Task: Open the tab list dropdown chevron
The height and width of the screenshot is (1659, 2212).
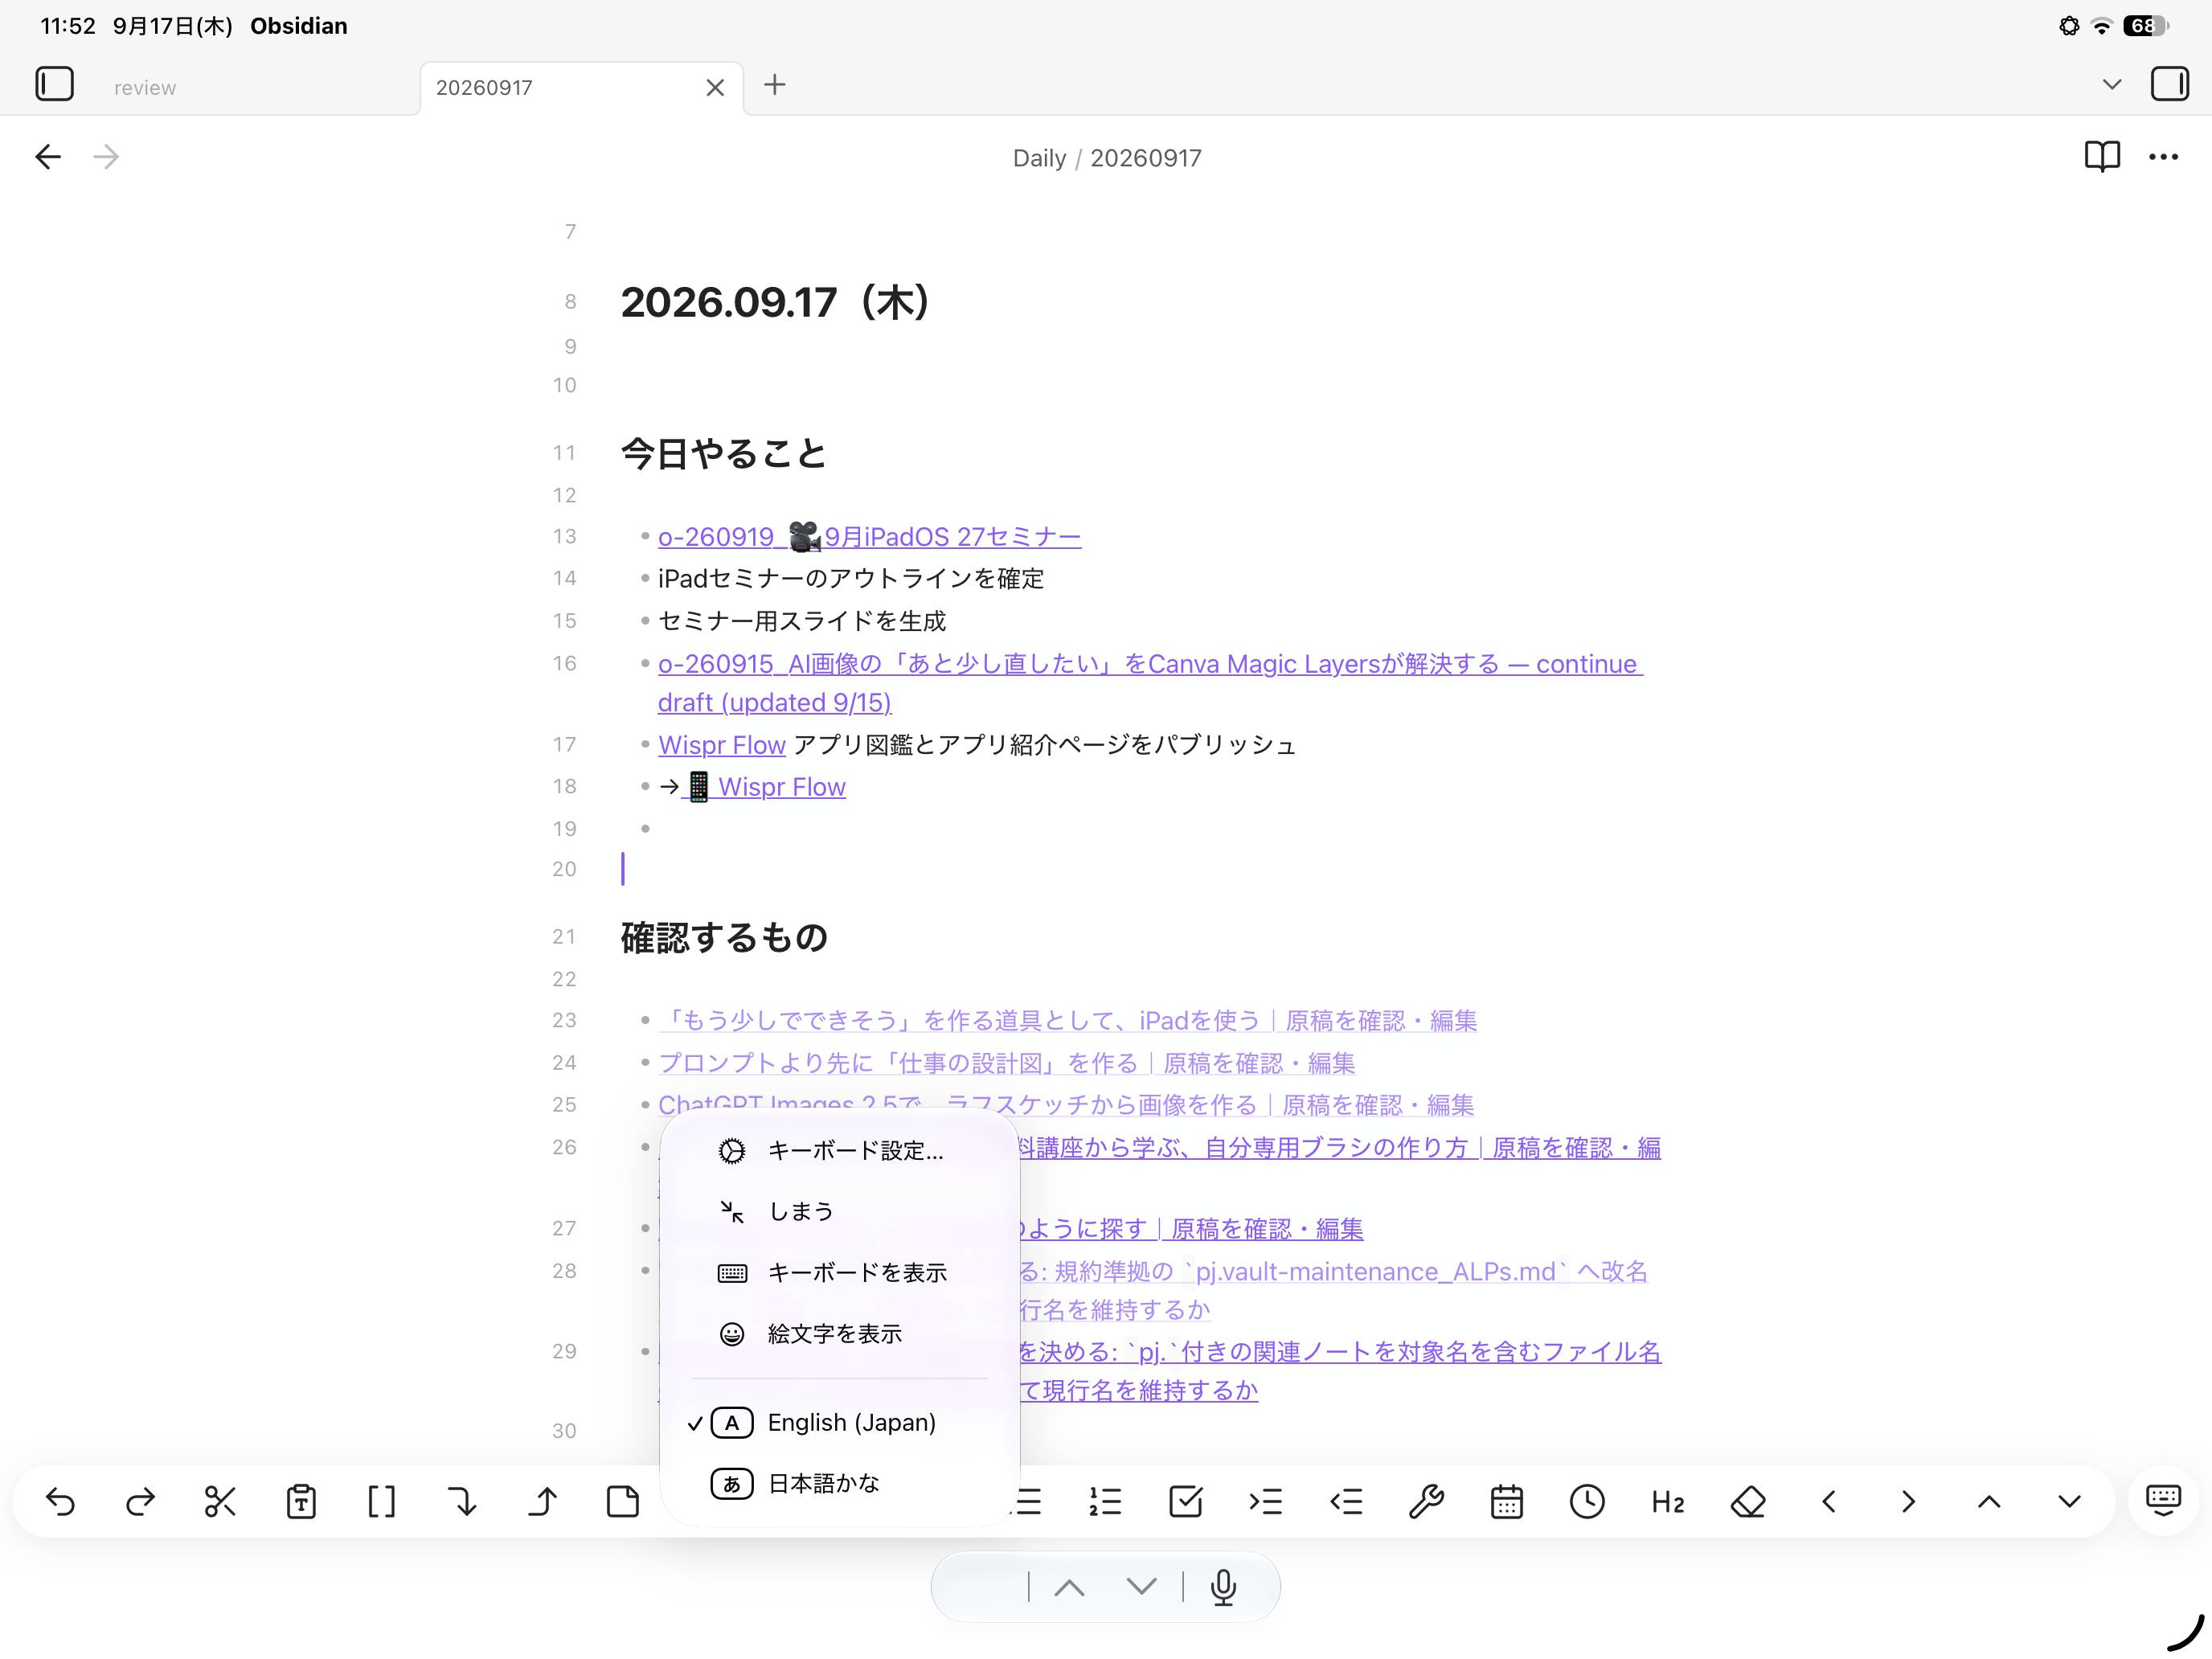Action: tap(2112, 84)
